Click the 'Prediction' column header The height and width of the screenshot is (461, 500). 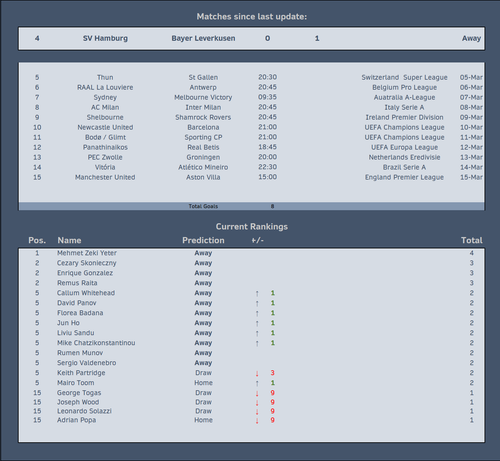(203, 240)
